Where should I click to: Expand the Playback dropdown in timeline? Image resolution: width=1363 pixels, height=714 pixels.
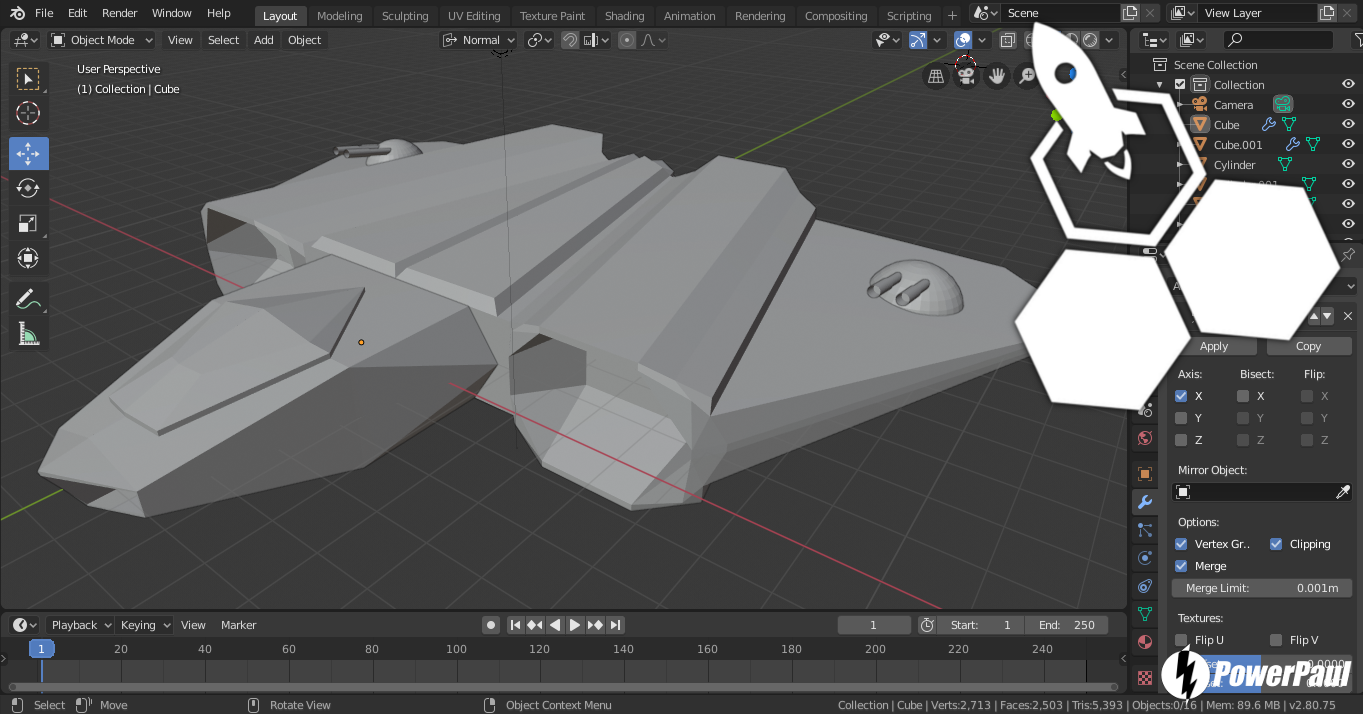pyautogui.click(x=80, y=625)
